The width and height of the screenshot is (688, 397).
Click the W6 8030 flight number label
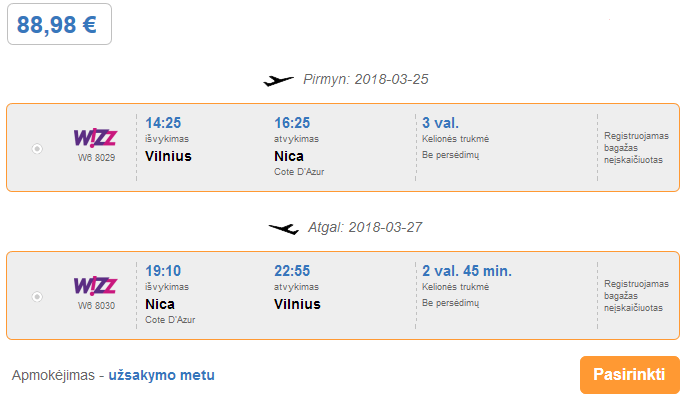pyautogui.click(x=97, y=306)
